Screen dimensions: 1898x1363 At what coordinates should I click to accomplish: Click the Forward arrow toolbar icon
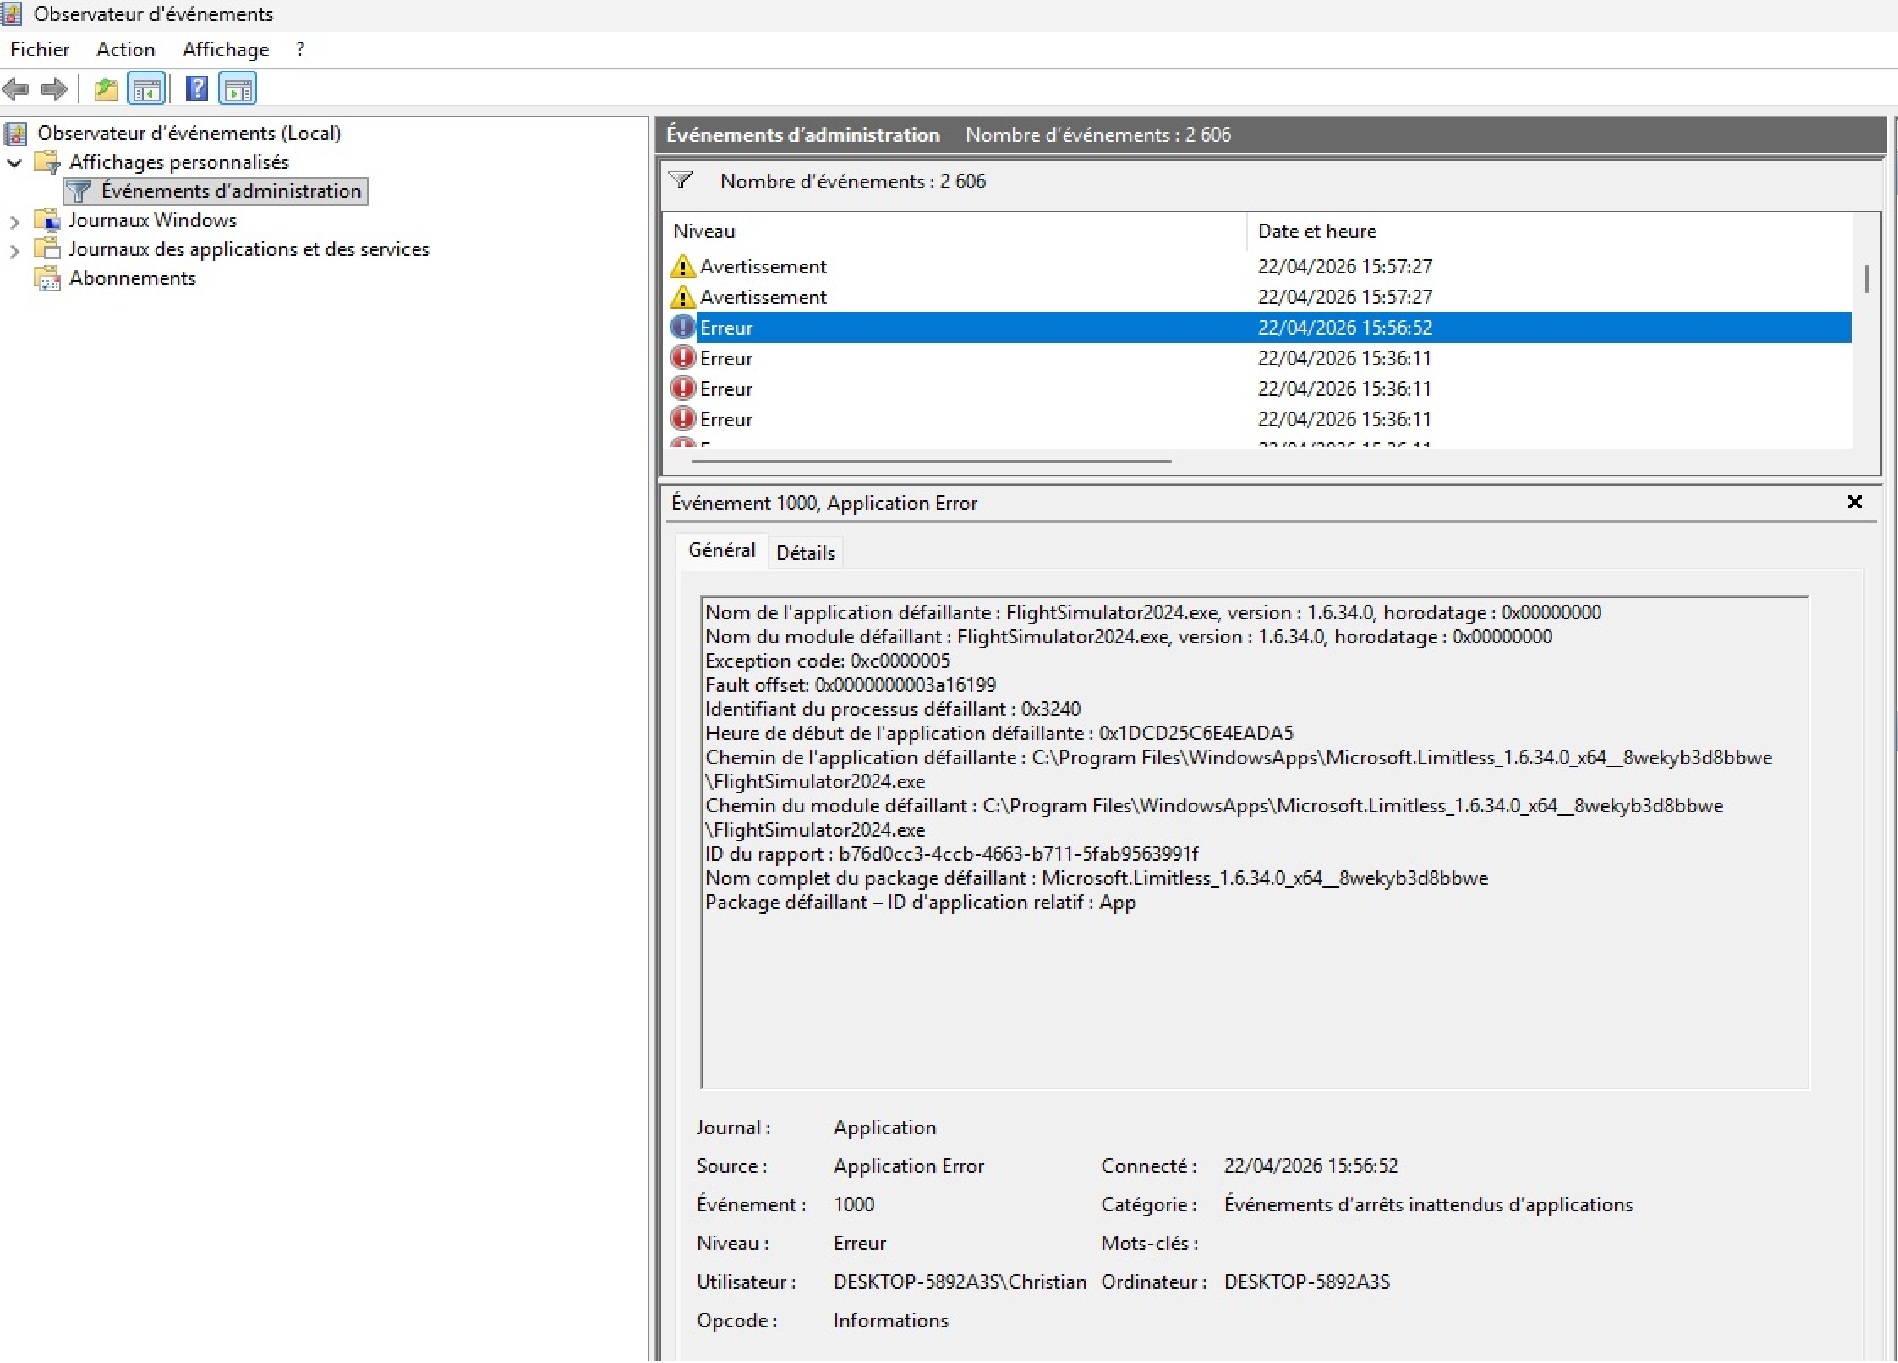54,90
